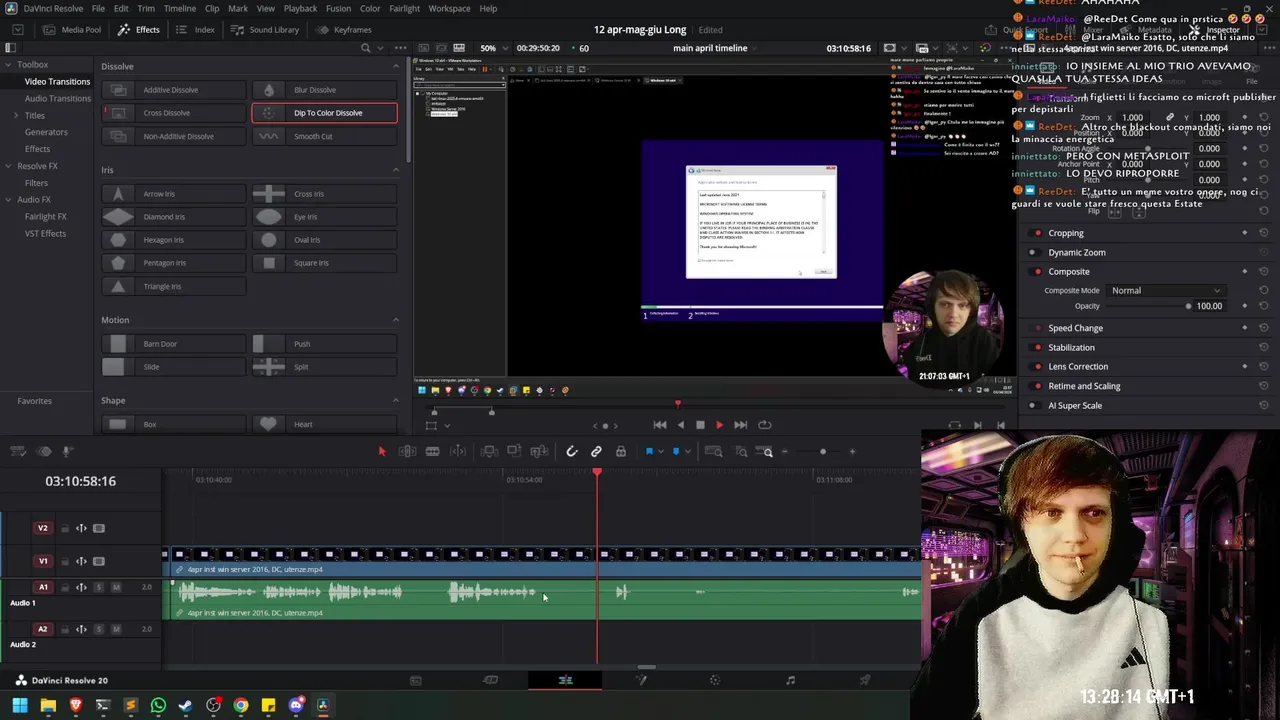Click the Opacity value field 100.00
Viewport: 1280px width, 720px height.
pyautogui.click(x=1209, y=306)
